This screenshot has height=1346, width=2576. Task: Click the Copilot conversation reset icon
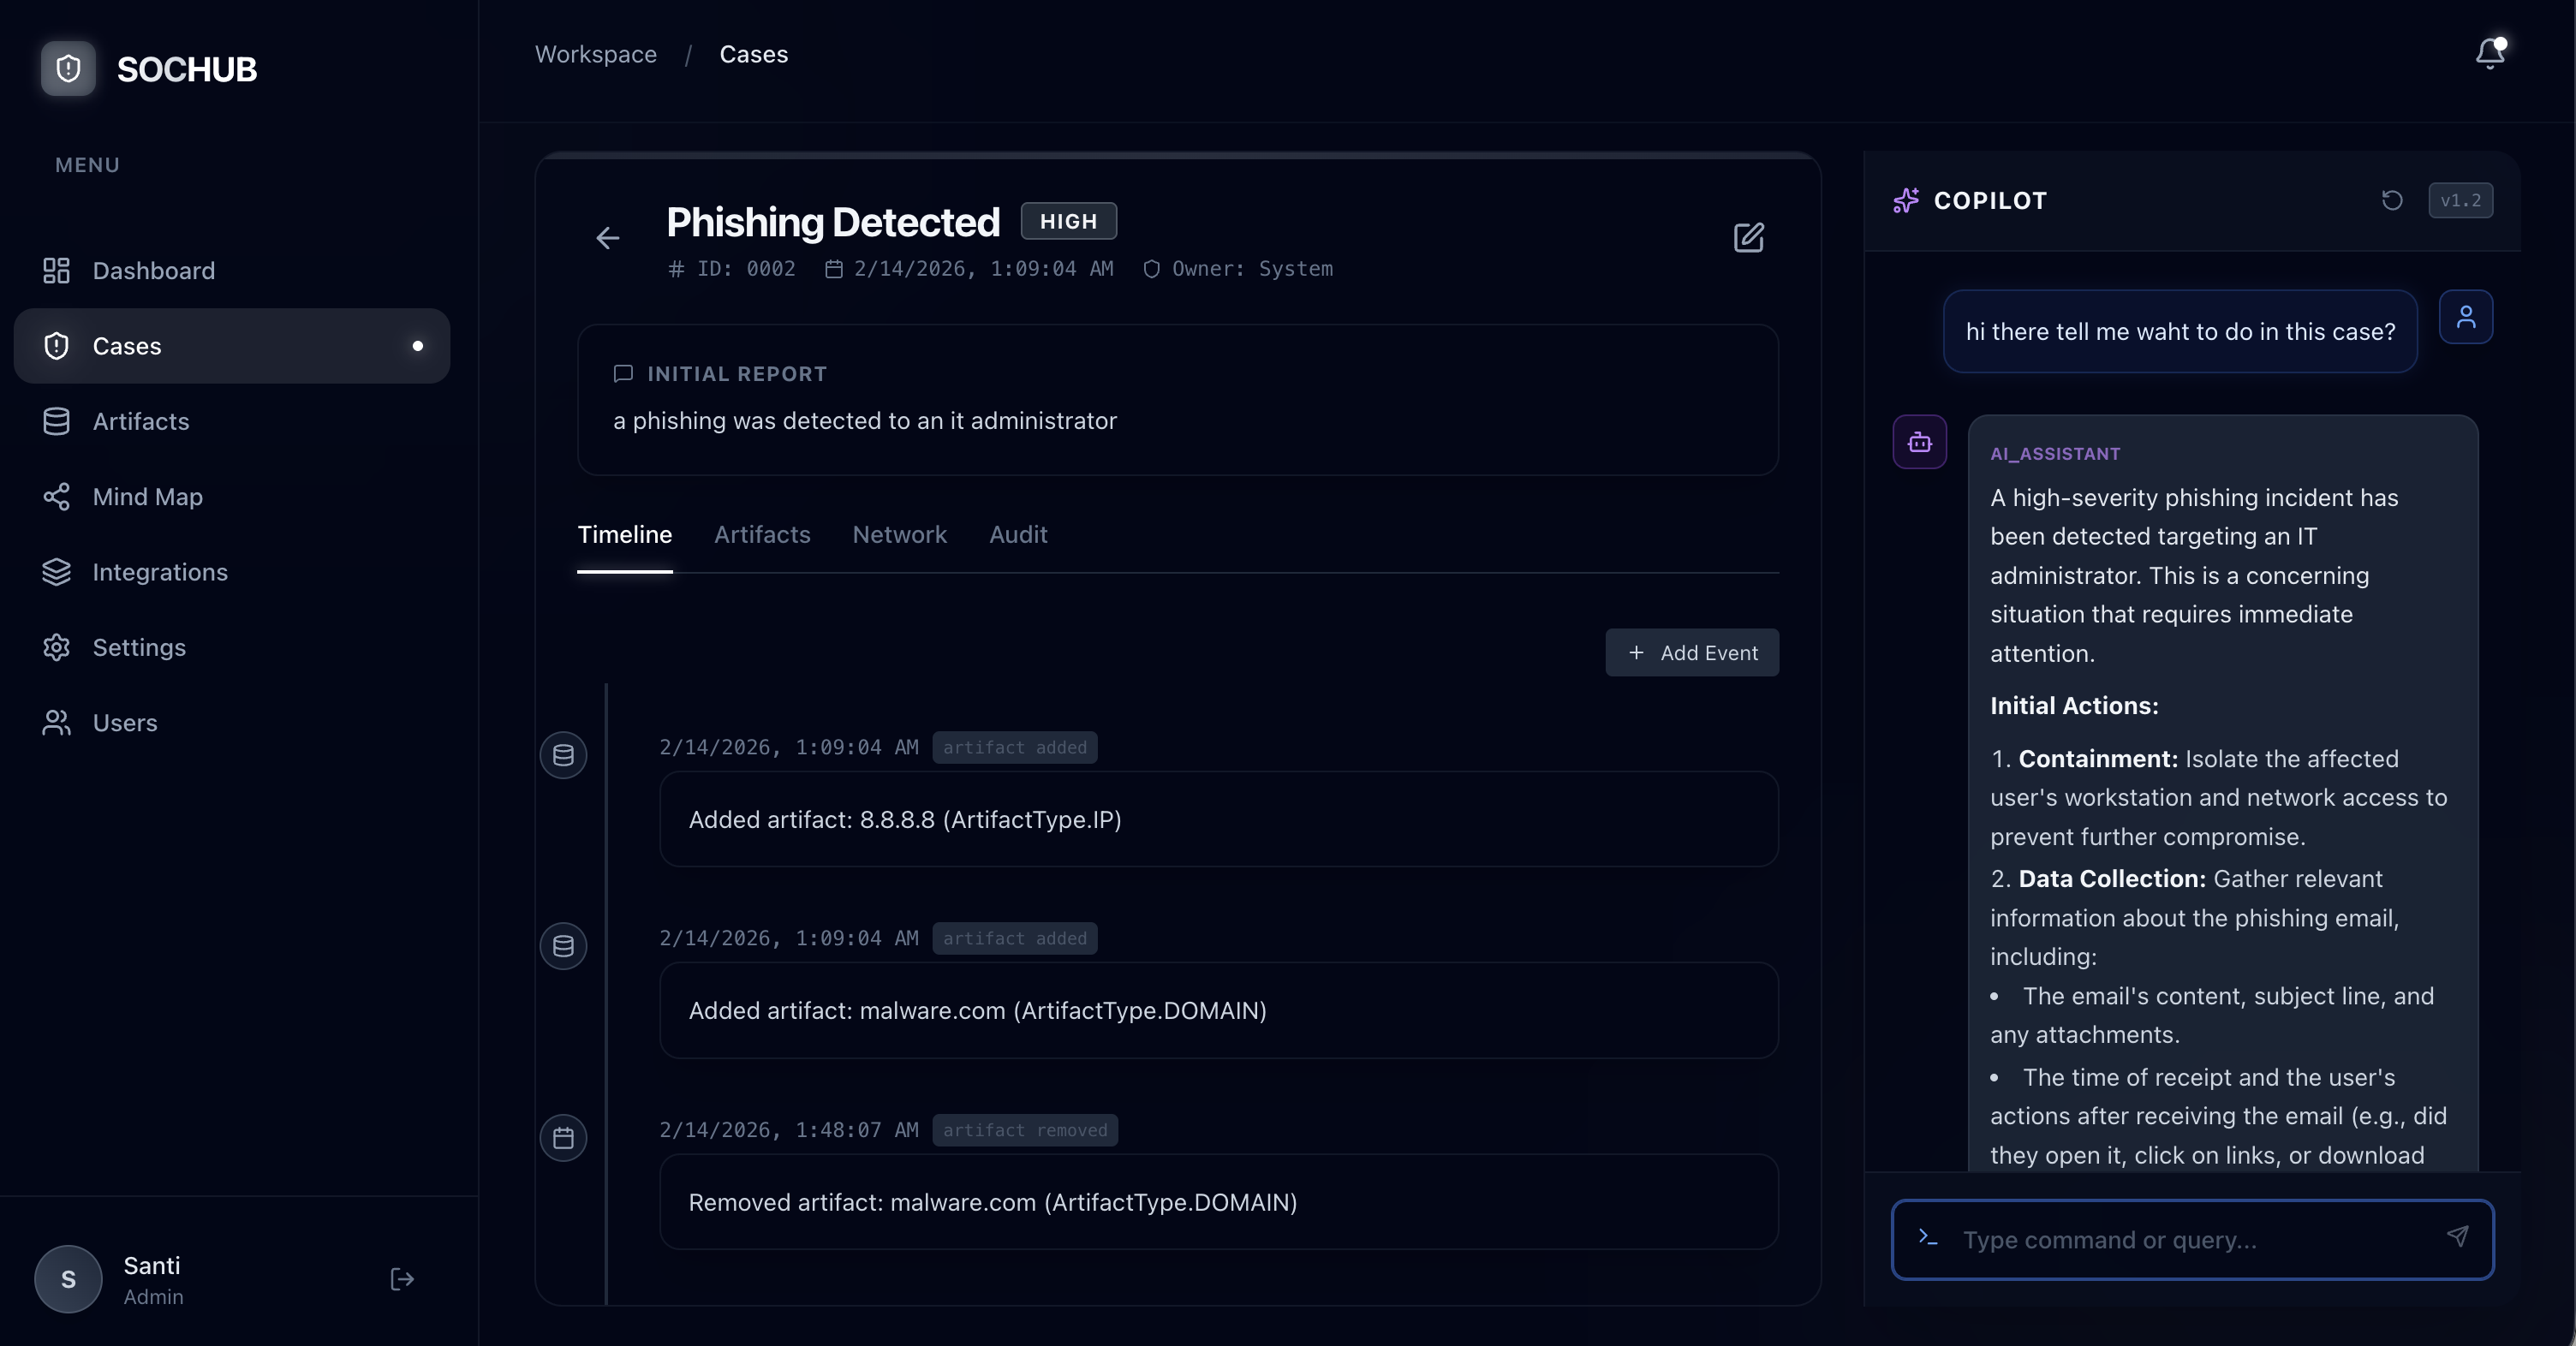[x=2391, y=200]
